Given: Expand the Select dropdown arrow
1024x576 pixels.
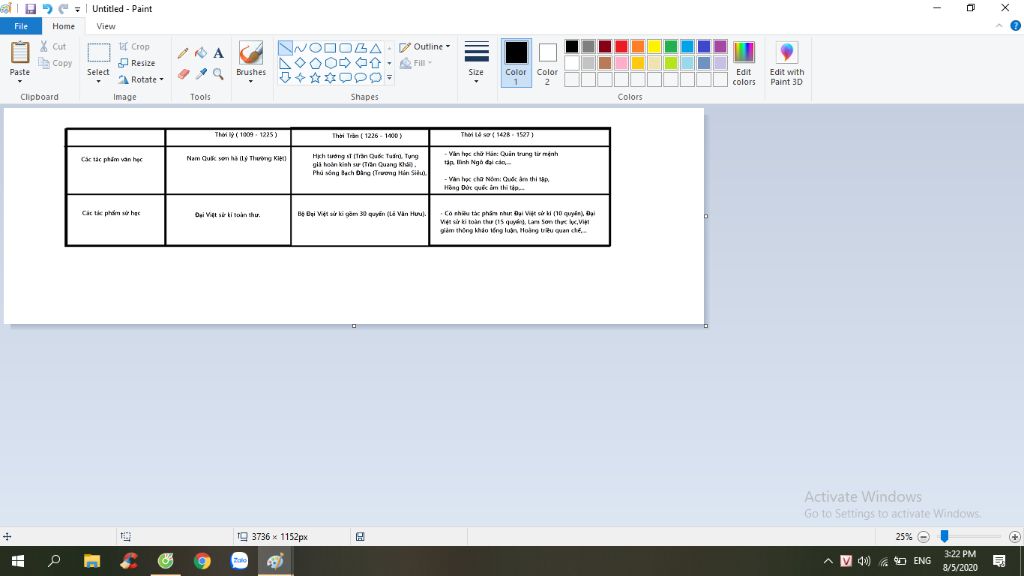Looking at the screenshot, I should click(x=98, y=82).
